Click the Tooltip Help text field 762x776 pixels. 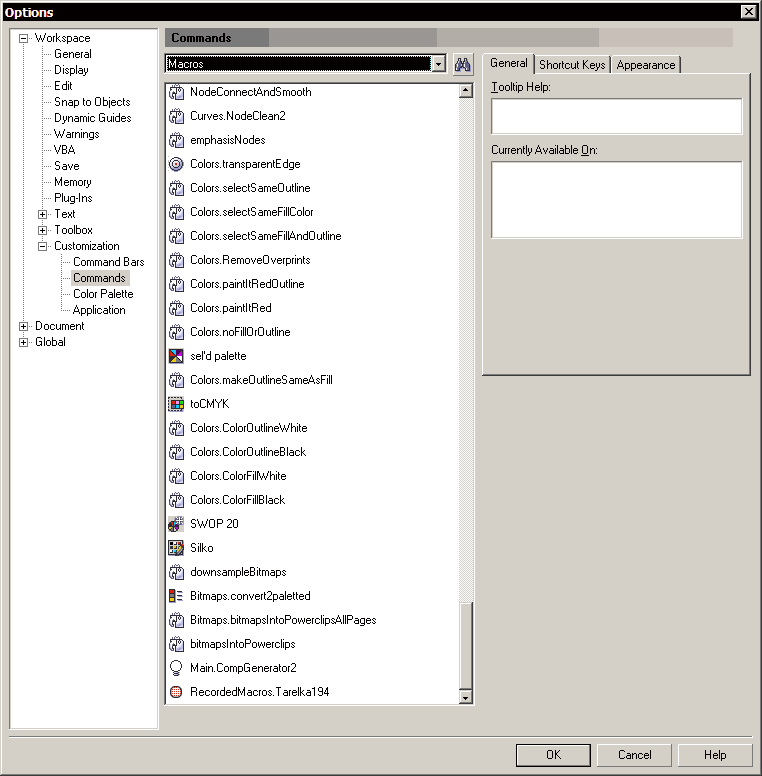(x=617, y=116)
